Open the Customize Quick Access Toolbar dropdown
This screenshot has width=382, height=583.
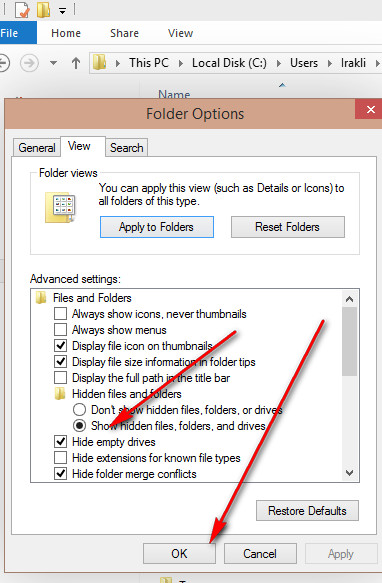click(62, 11)
